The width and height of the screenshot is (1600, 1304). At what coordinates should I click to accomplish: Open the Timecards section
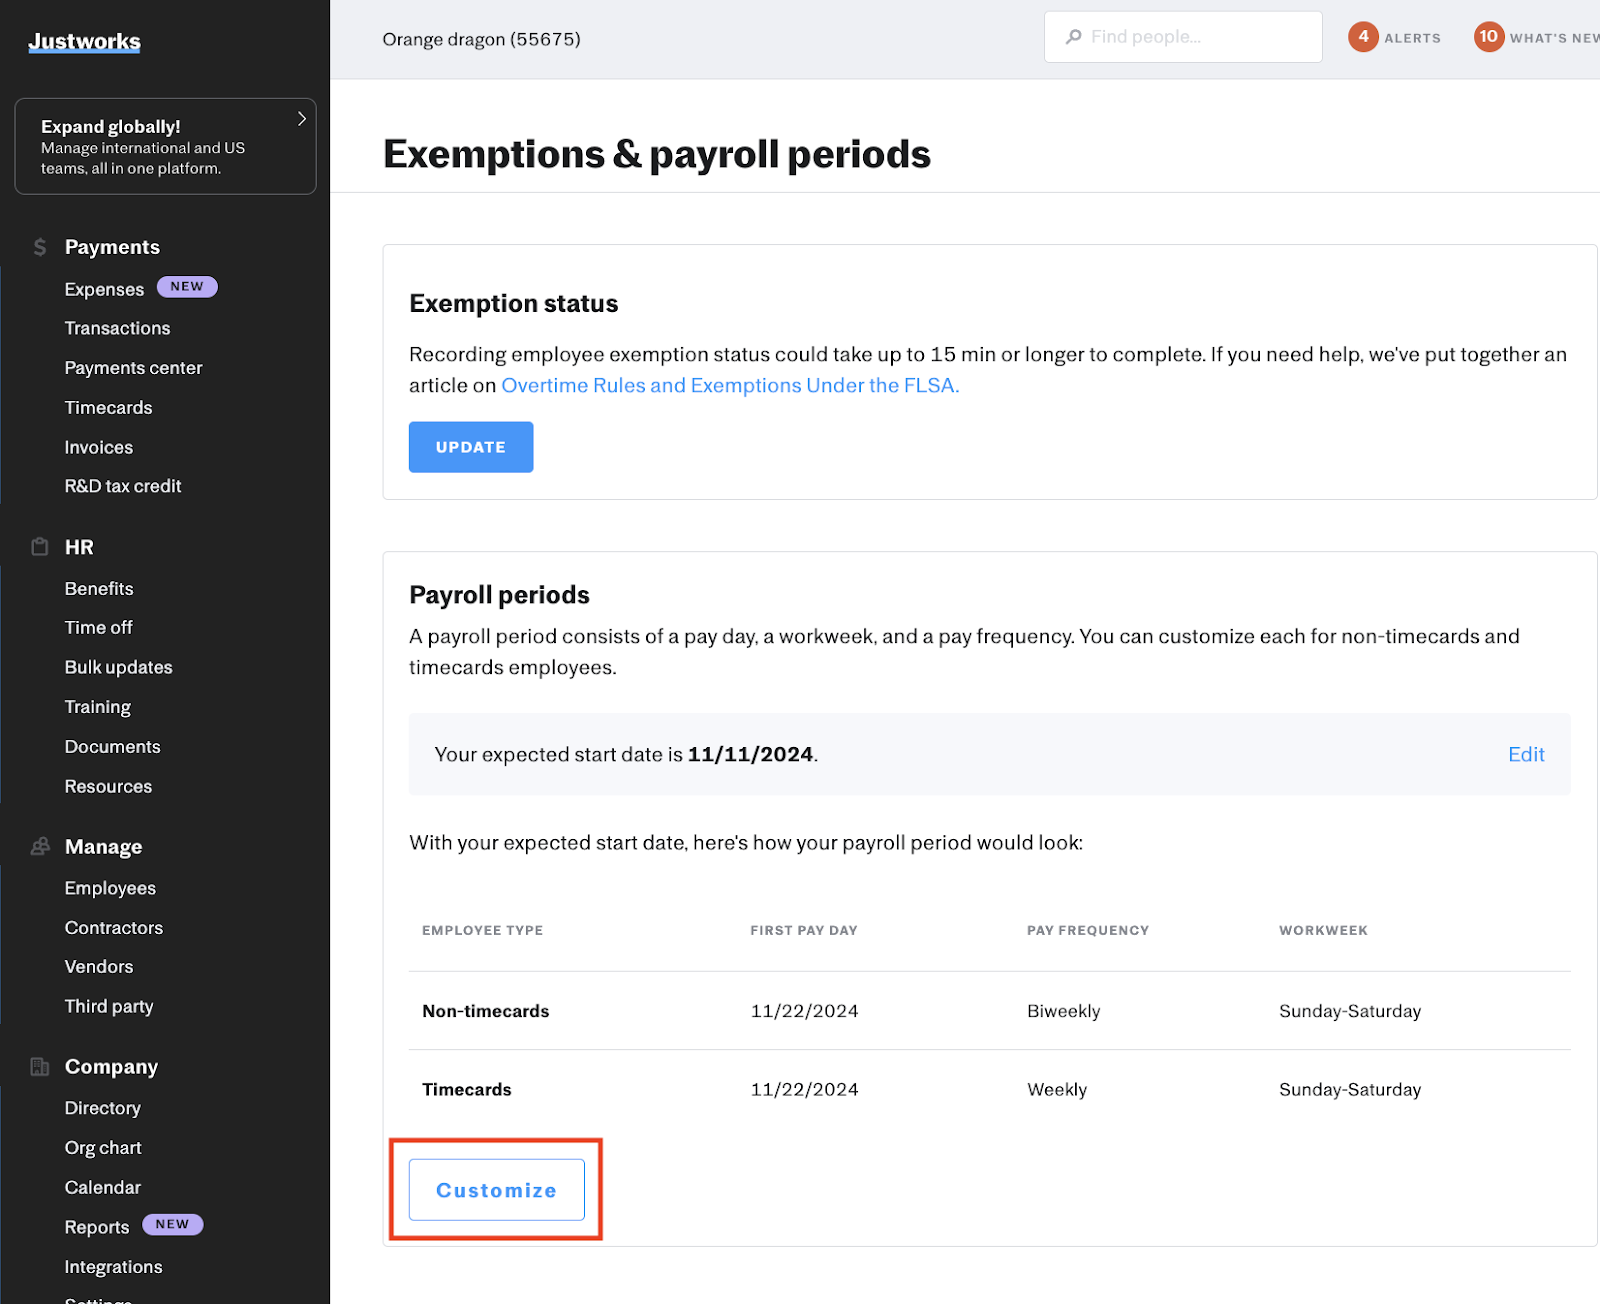108,407
